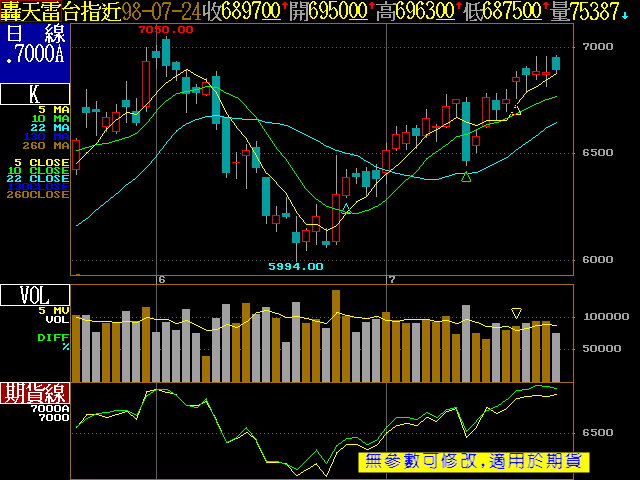The width and height of the screenshot is (640, 480).
Task: Click the 5994.00 low price label
Action: (x=295, y=266)
